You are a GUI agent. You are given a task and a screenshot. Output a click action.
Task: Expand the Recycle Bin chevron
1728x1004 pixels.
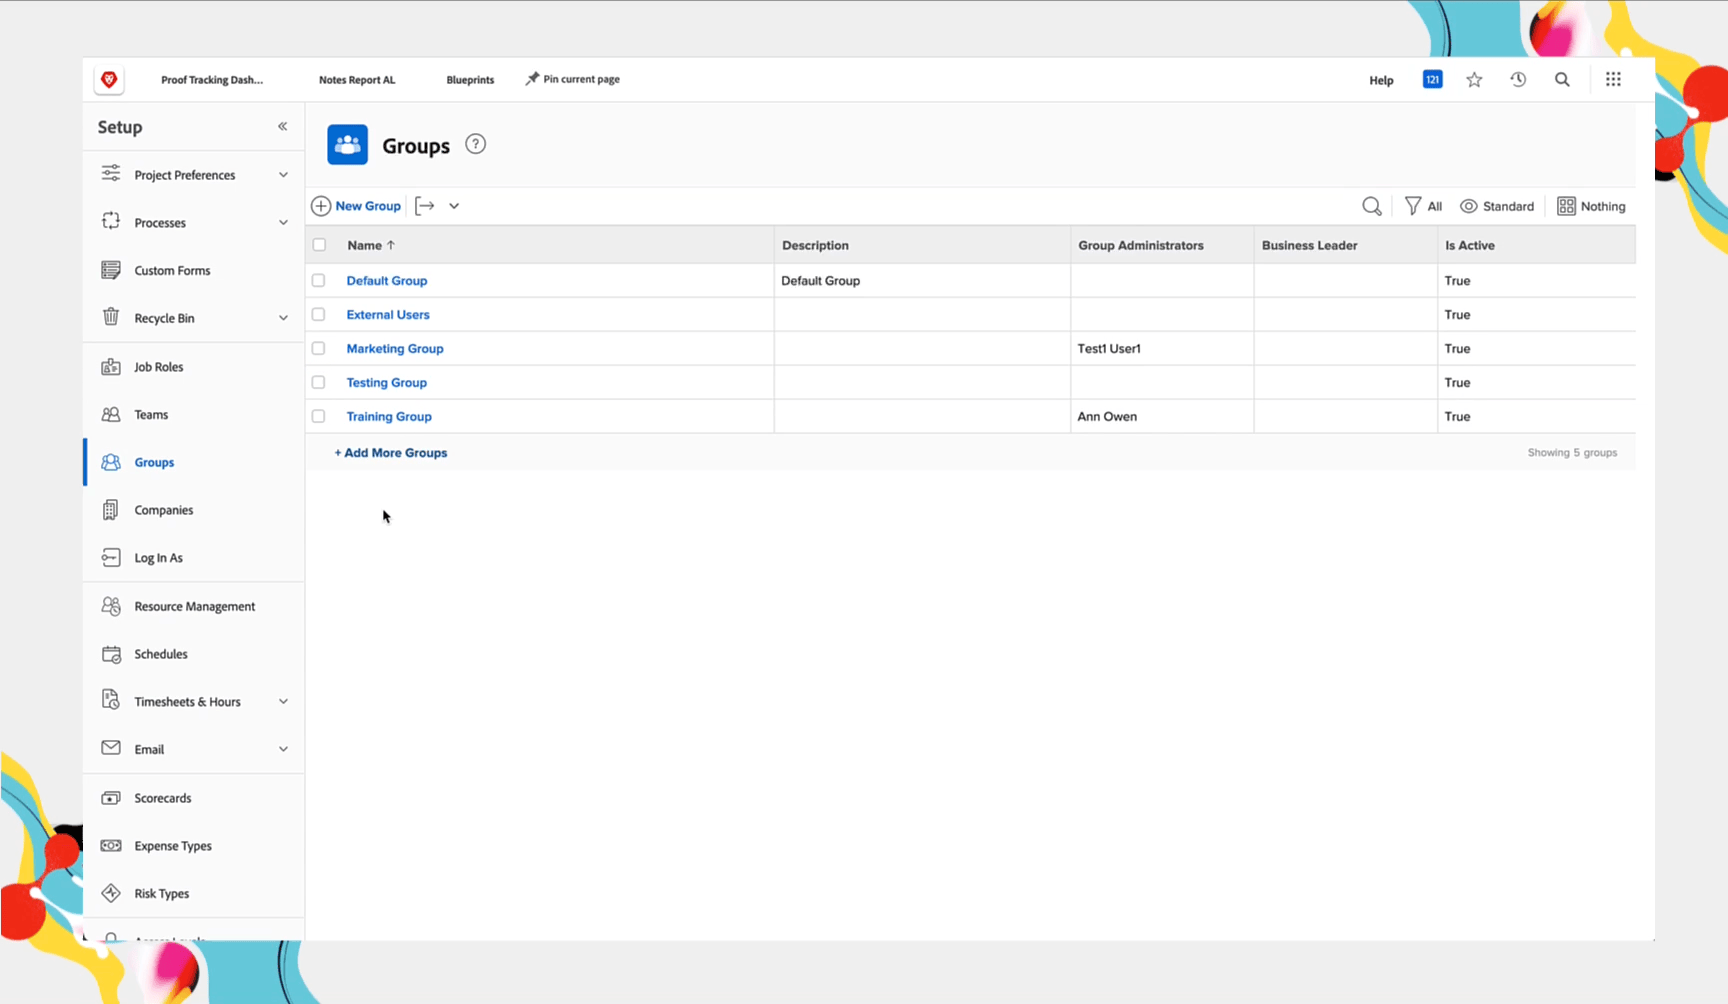283,318
